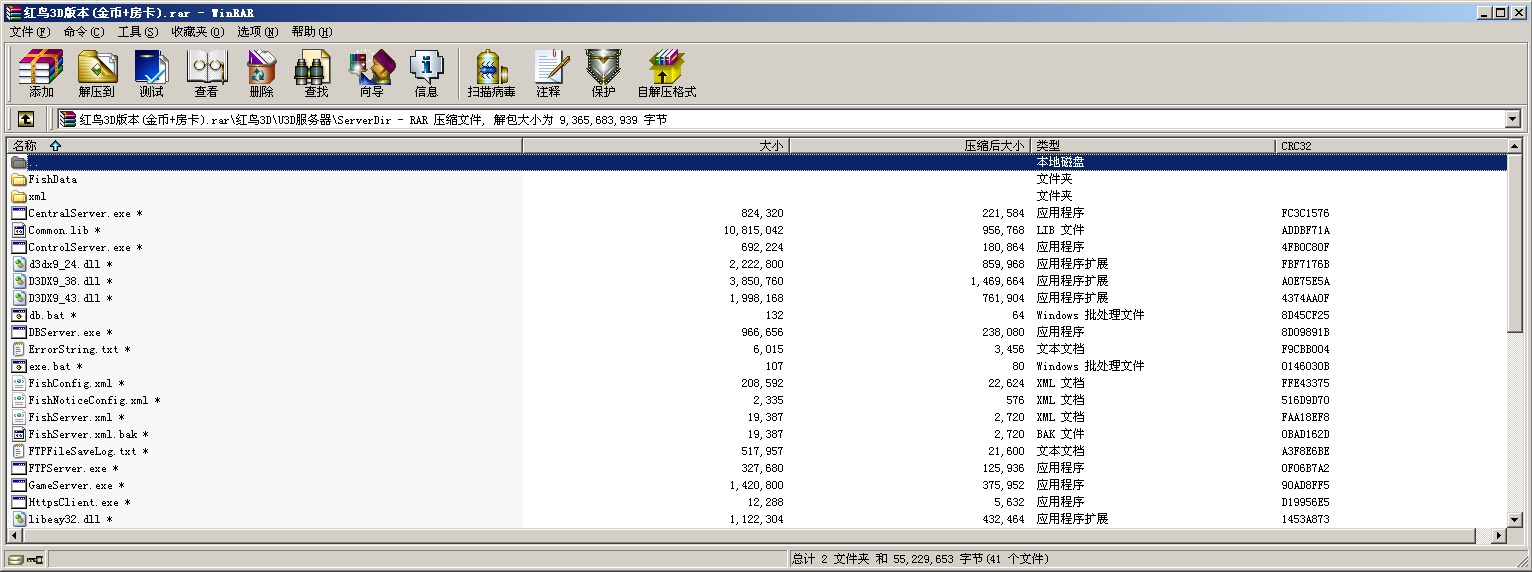Go up one folder level button
This screenshot has height=572, width=1532.
click(x=26, y=119)
